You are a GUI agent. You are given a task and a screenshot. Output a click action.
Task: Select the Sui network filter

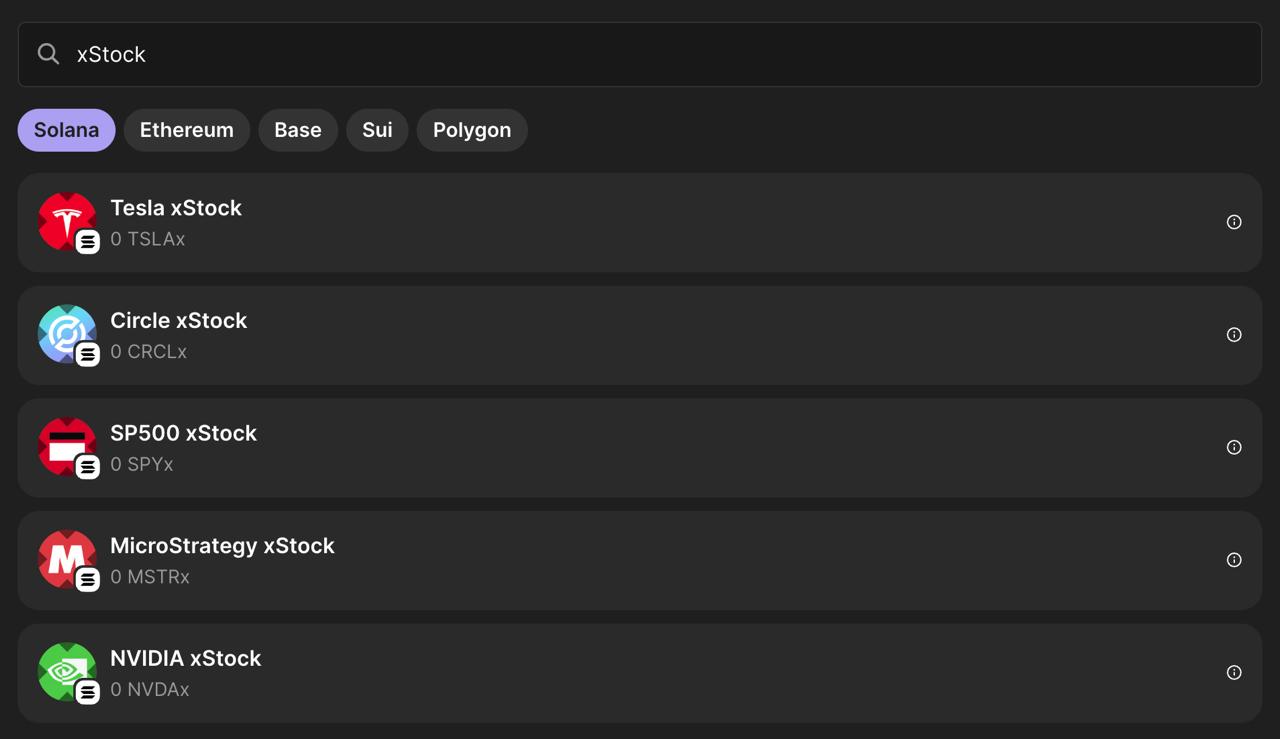click(377, 130)
